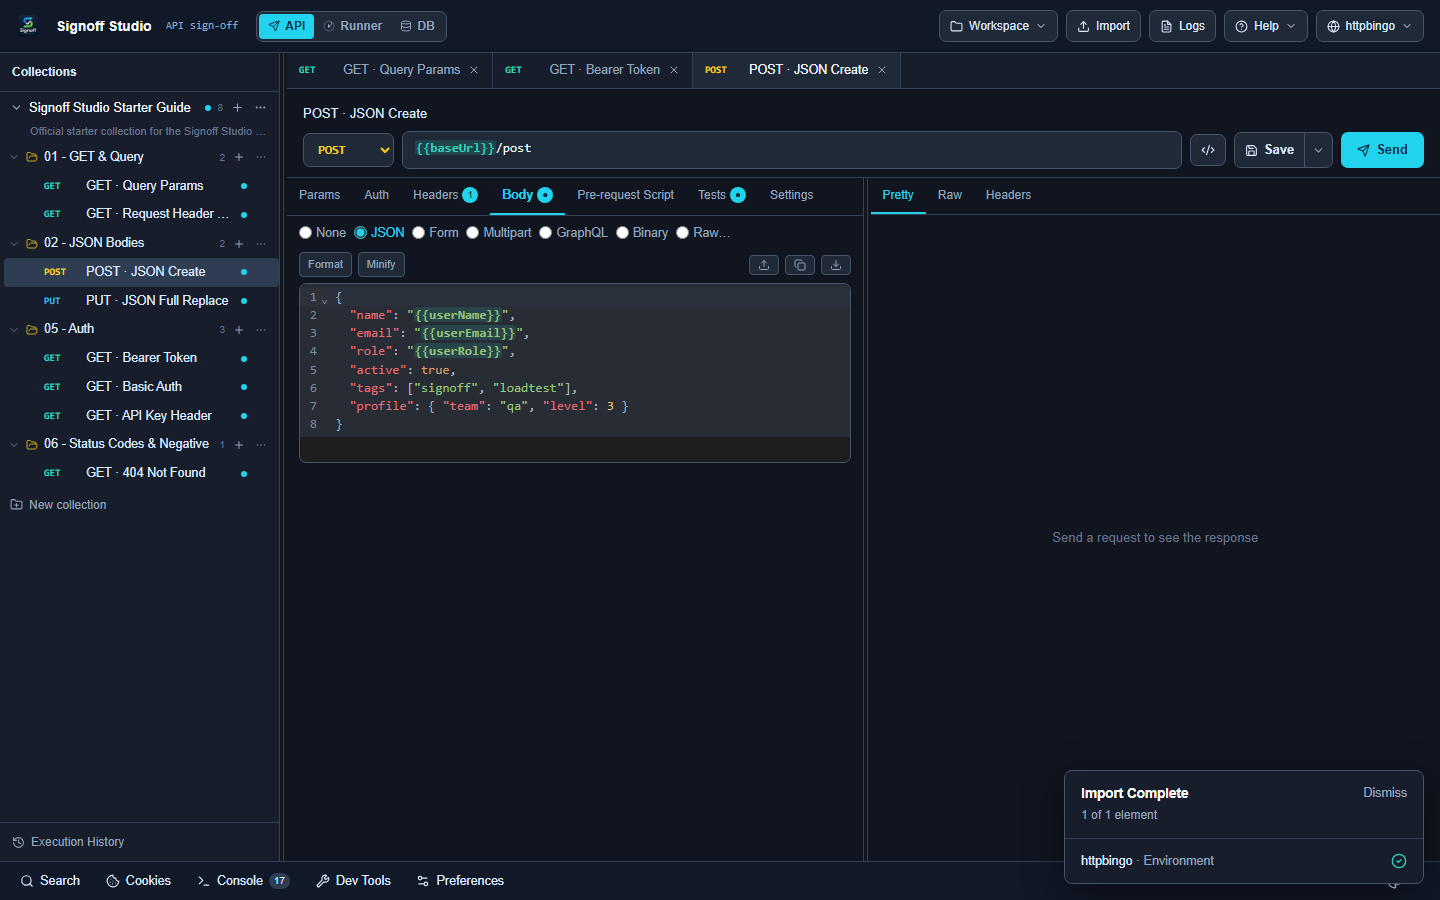
Task: Save the request
Action: pyautogui.click(x=1269, y=150)
